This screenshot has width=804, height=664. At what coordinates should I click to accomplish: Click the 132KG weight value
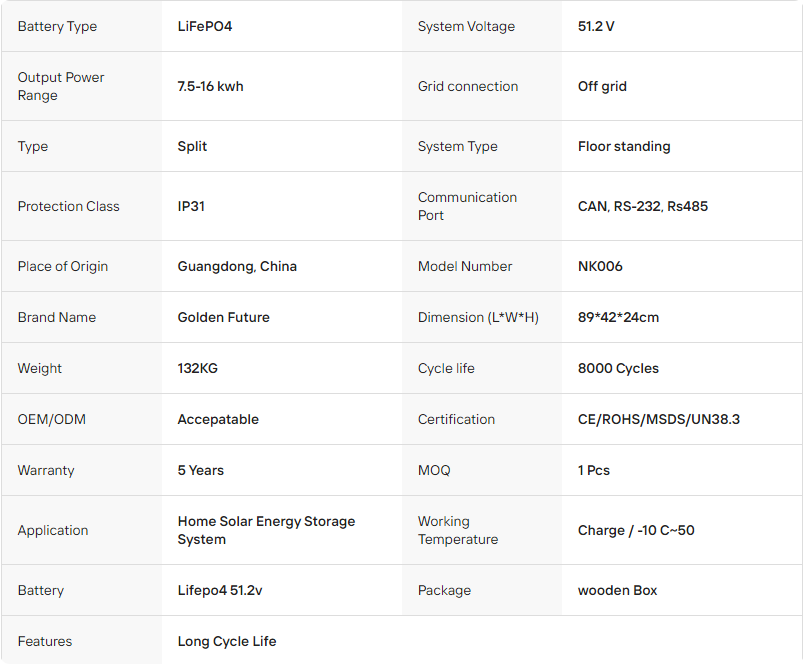point(197,368)
